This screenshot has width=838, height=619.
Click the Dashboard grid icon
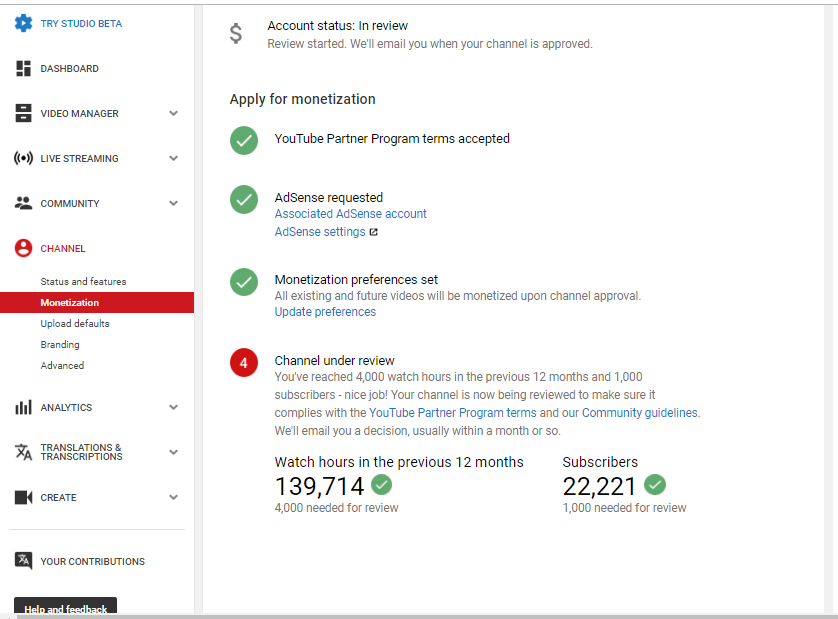tap(24, 68)
